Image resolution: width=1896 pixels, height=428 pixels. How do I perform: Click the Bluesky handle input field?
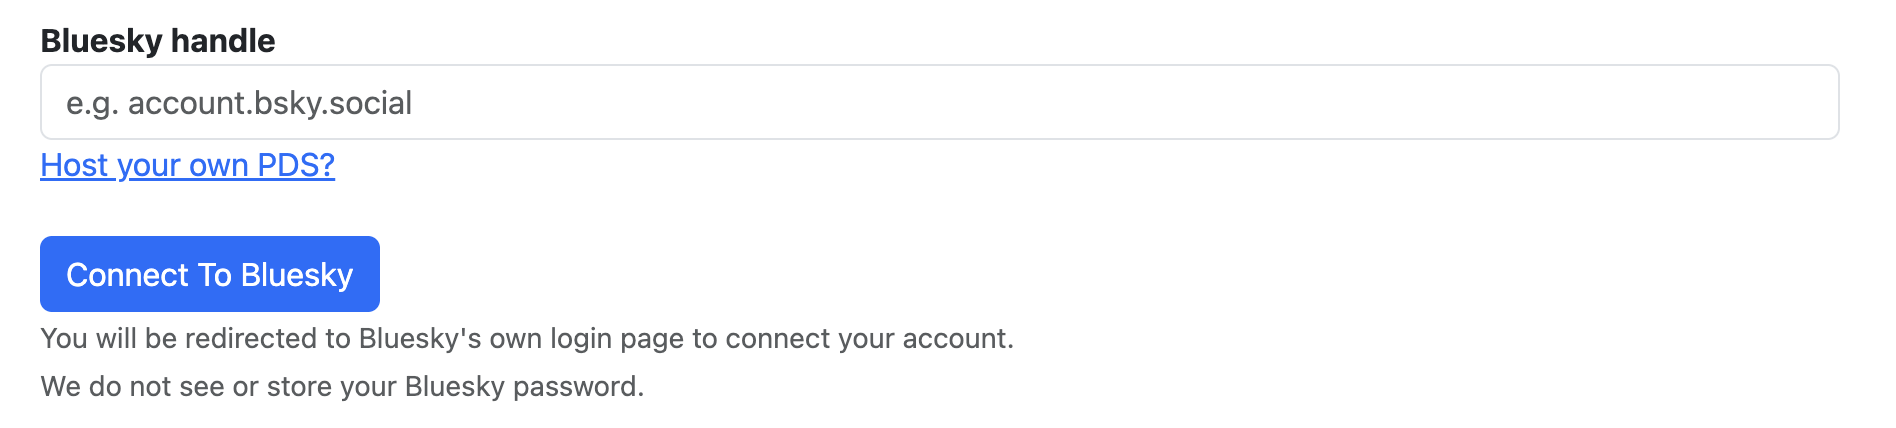[938, 102]
